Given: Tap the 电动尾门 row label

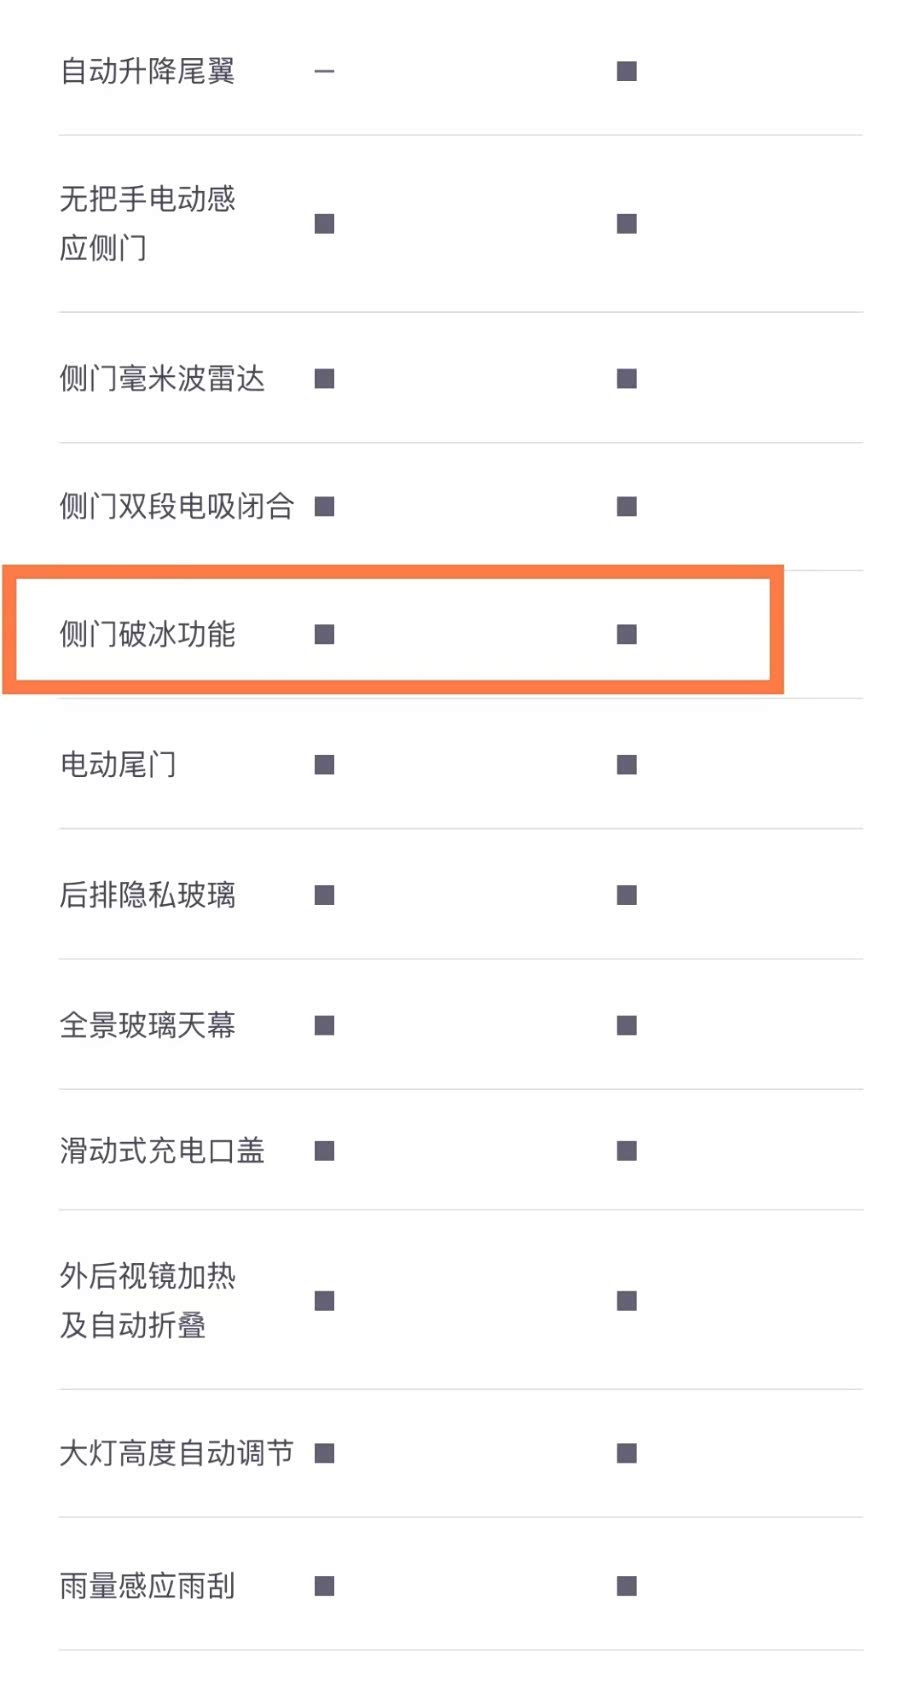Looking at the screenshot, I should pyautogui.click(x=118, y=765).
